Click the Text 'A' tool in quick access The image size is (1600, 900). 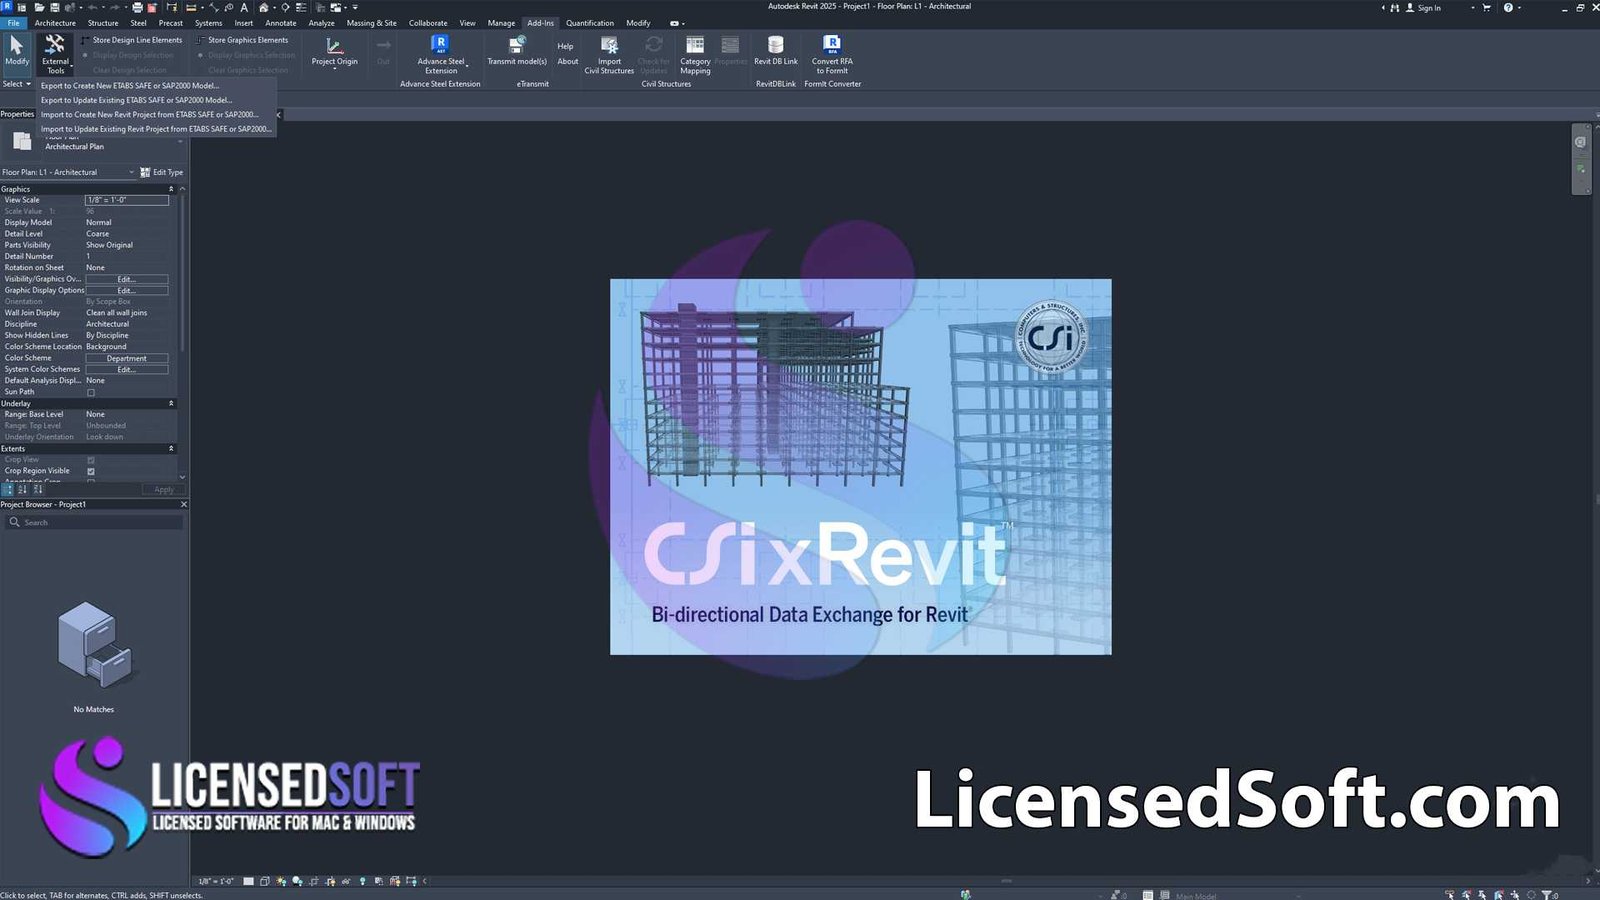(244, 7)
